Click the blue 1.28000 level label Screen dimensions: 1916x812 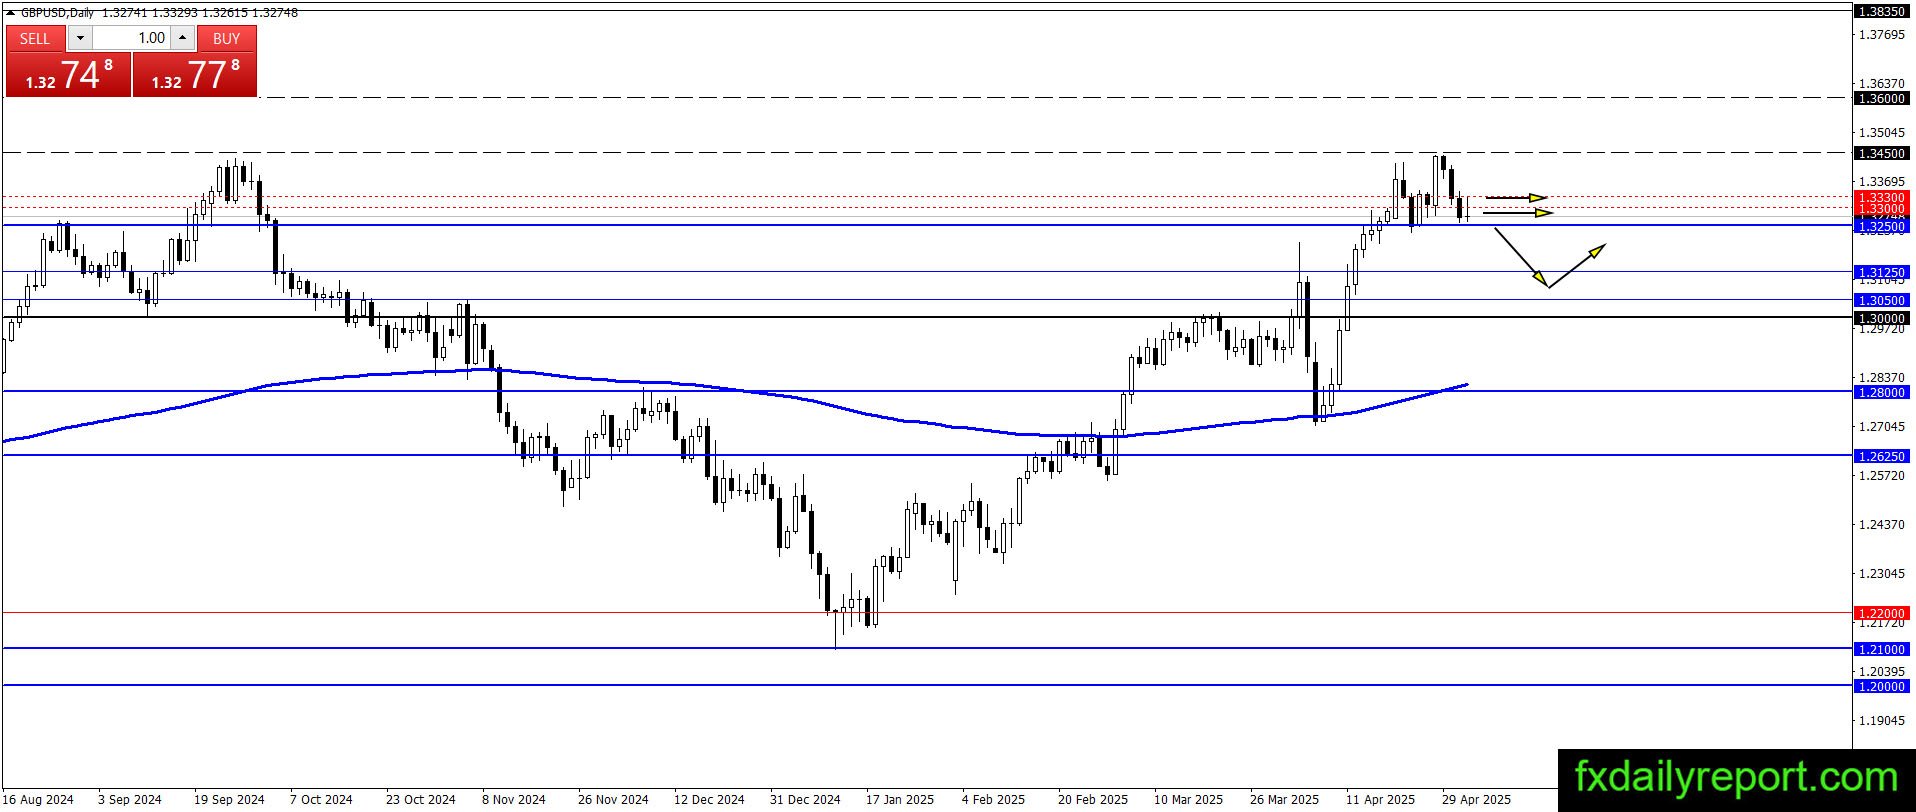point(1881,392)
